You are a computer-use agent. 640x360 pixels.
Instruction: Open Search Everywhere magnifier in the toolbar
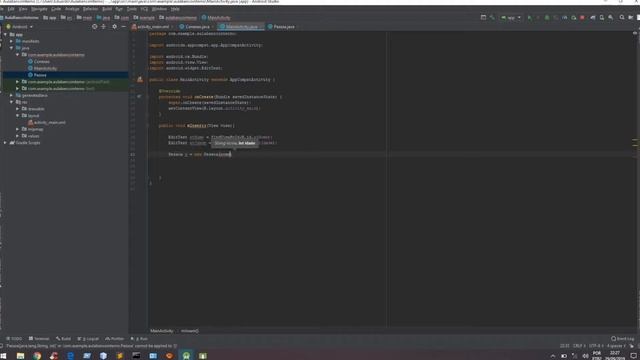tap(622, 18)
